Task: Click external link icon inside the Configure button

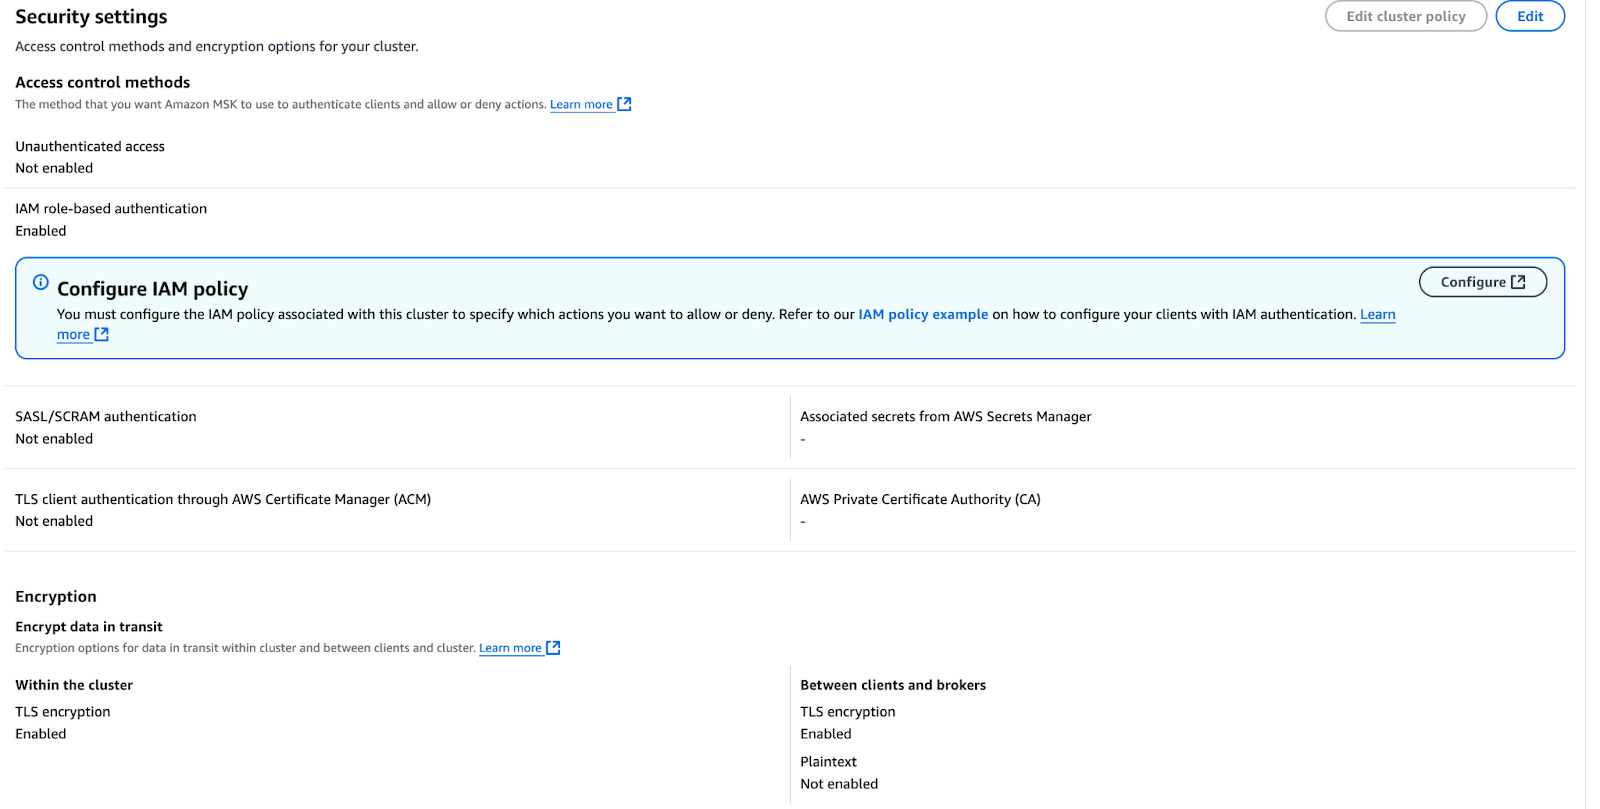Action: point(1518,282)
